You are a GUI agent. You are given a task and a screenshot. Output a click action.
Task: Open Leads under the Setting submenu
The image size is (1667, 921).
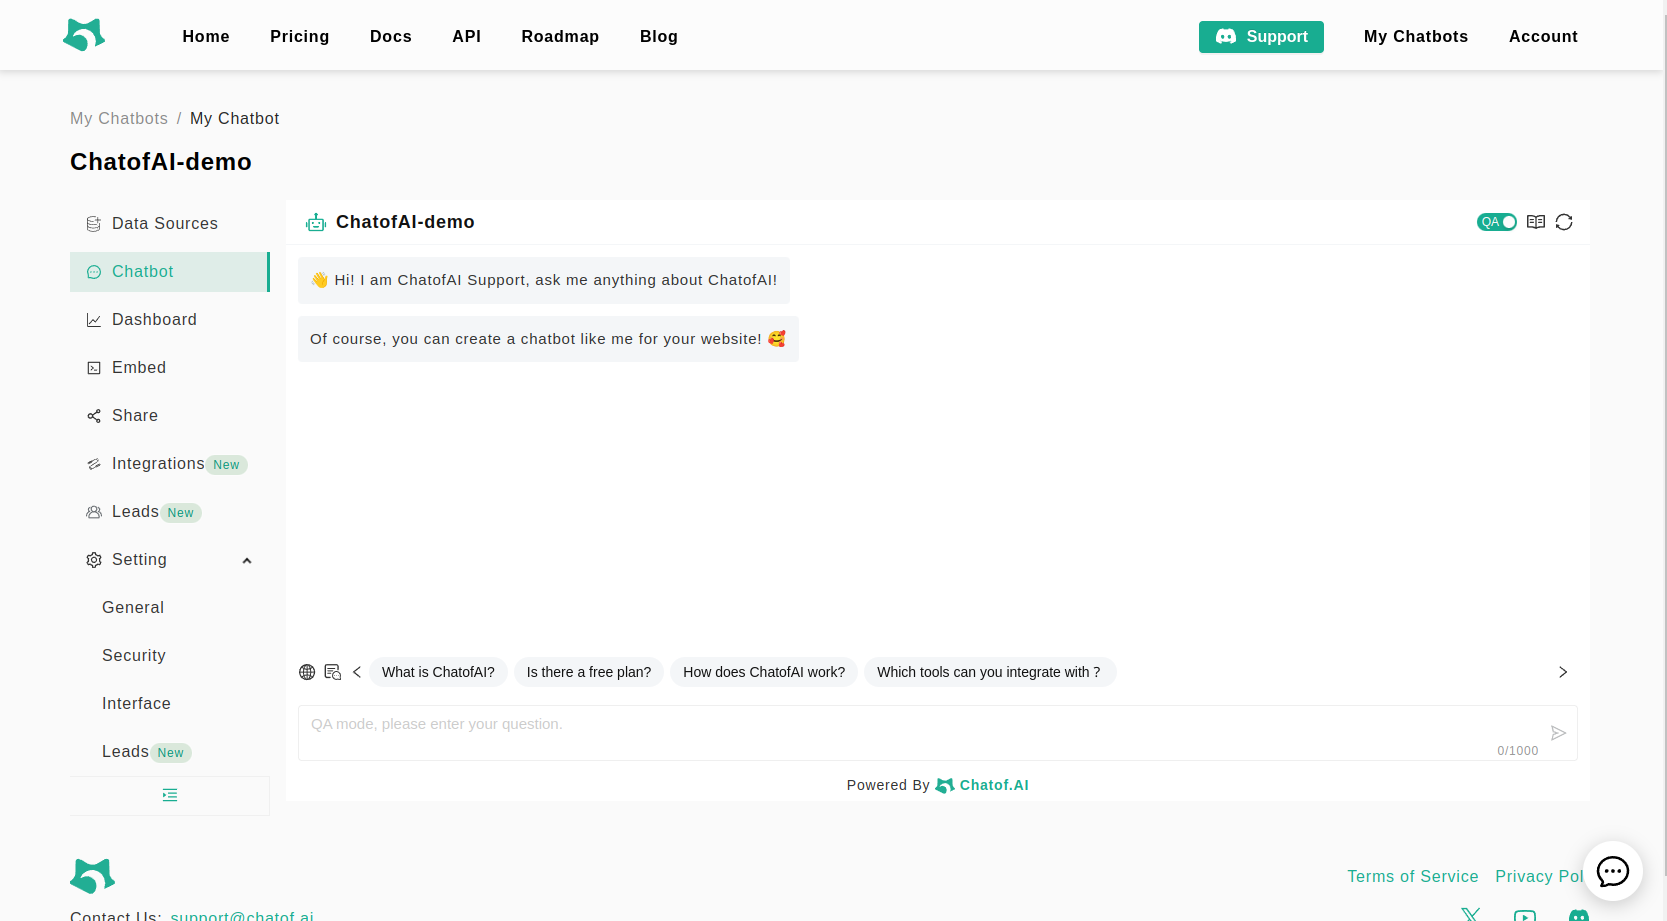click(170, 752)
